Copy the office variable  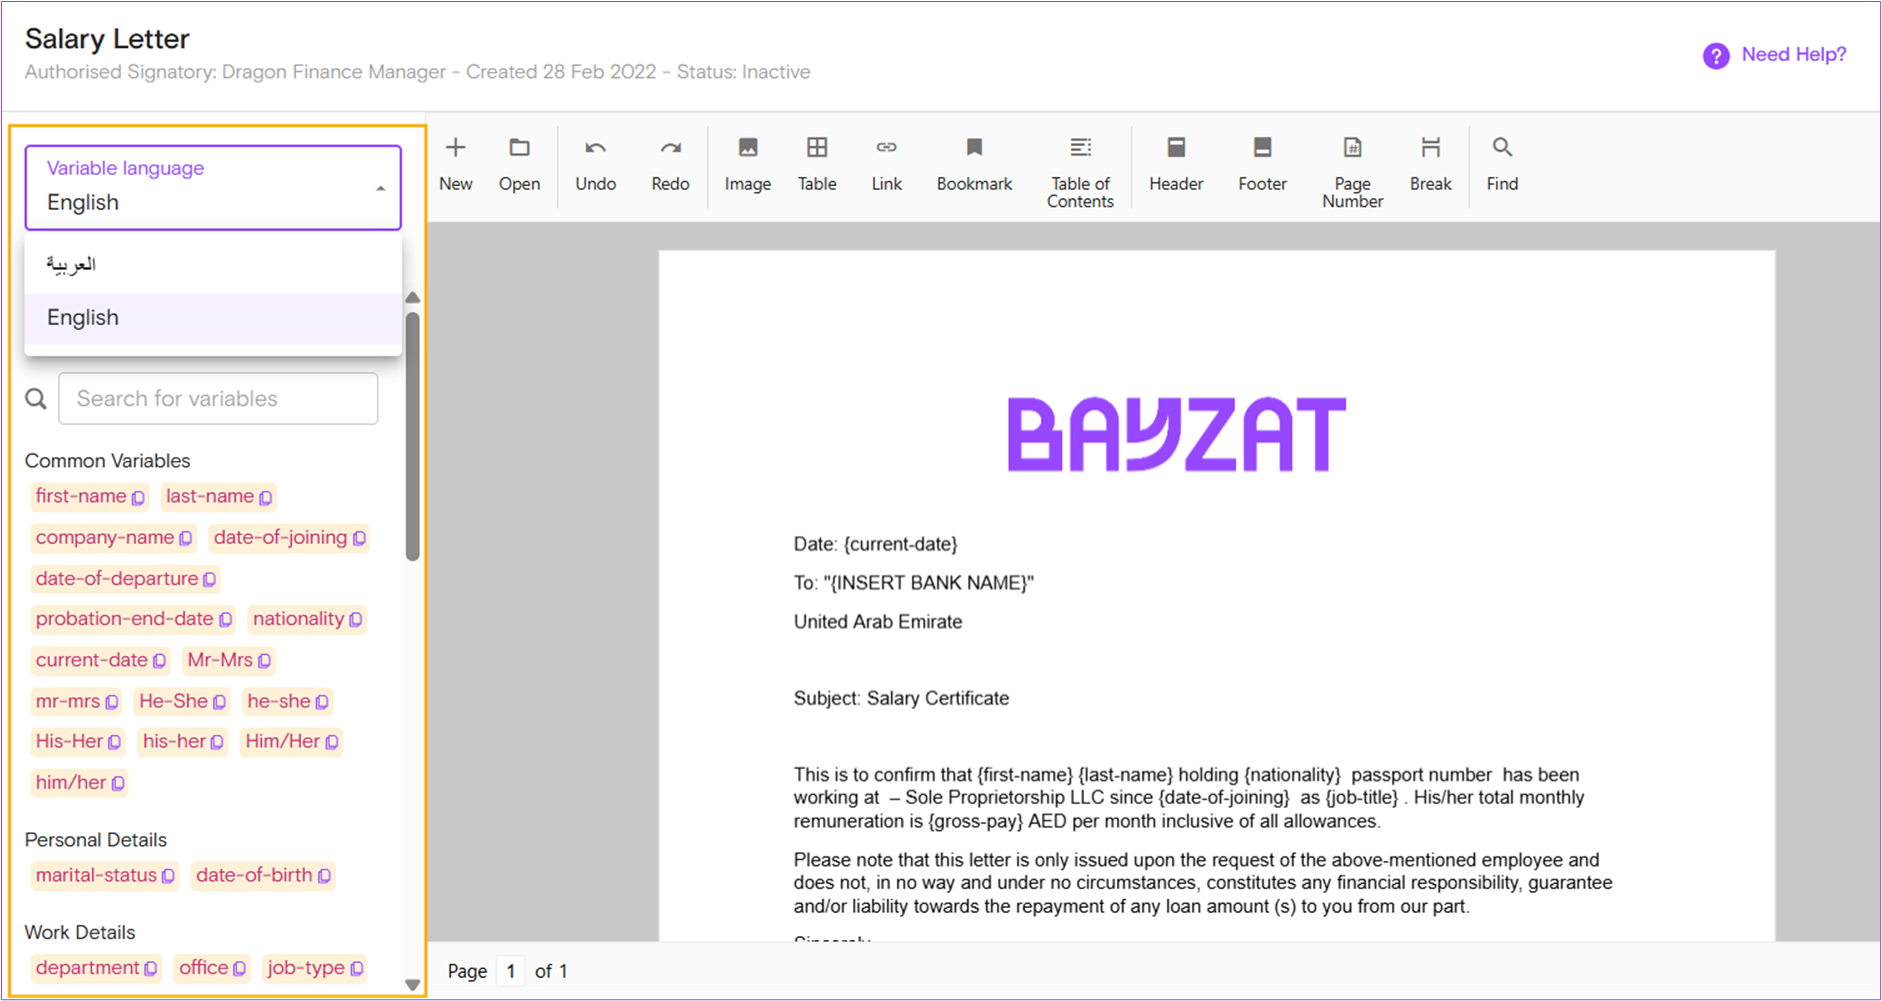[x=239, y=969]
